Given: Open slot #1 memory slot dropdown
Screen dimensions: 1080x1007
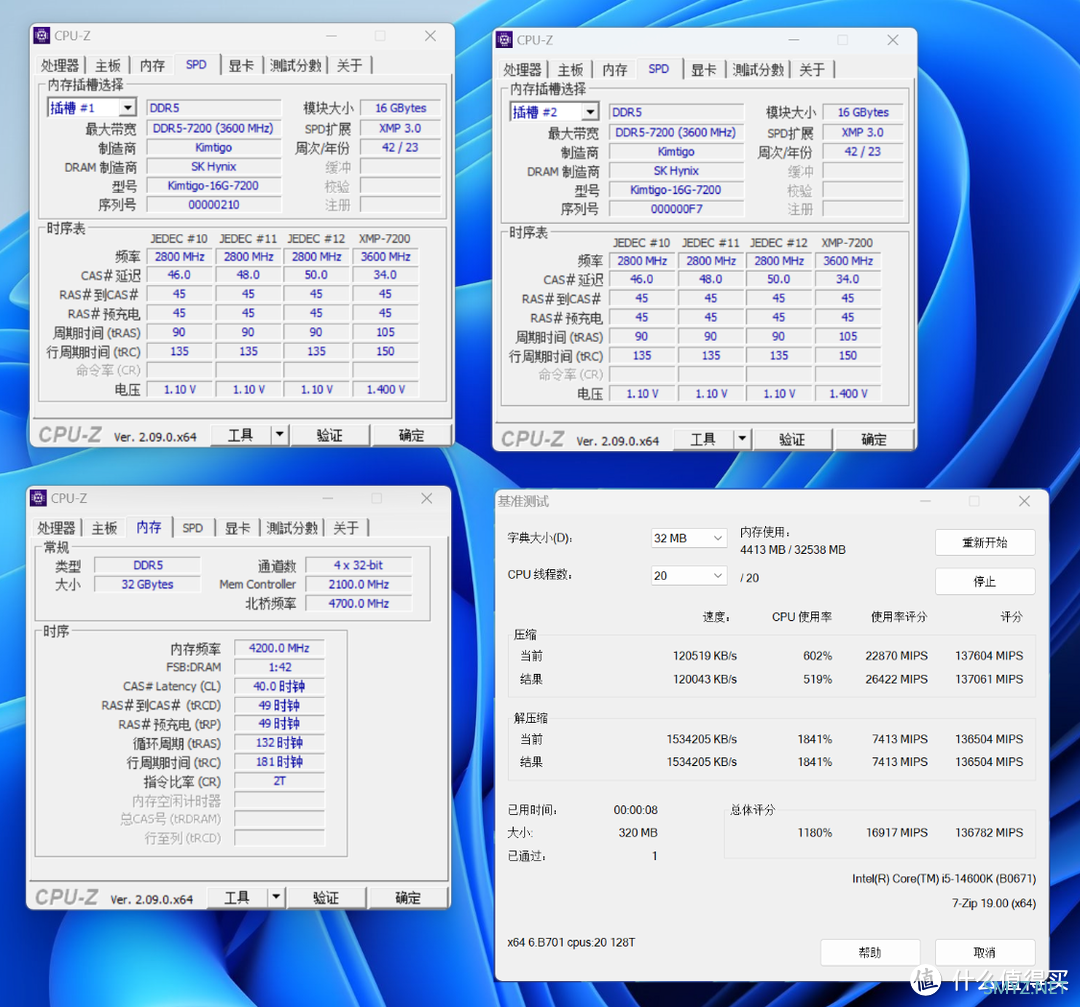Looking at the screenshot, I should coord(127,107).
